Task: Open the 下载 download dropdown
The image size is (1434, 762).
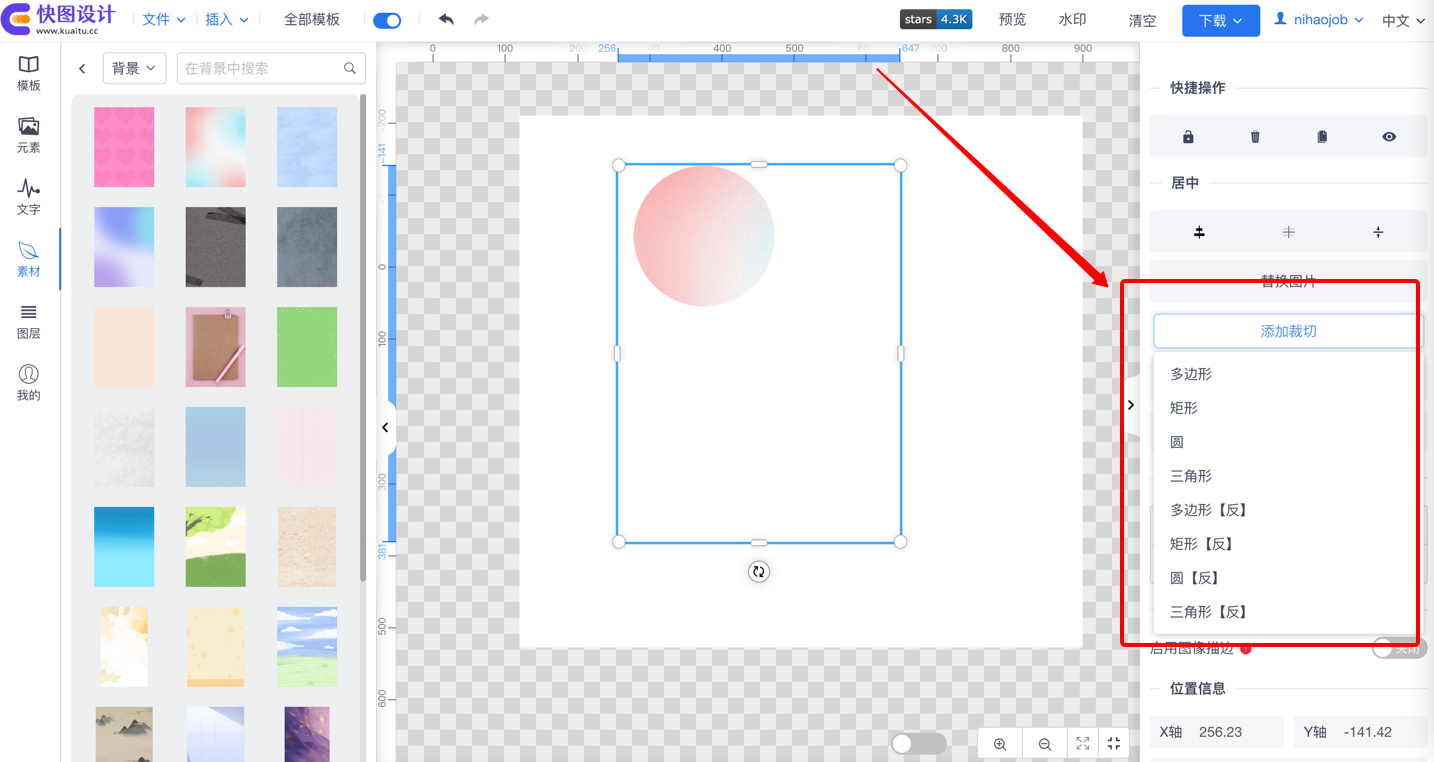Action: click(1221, 20)
